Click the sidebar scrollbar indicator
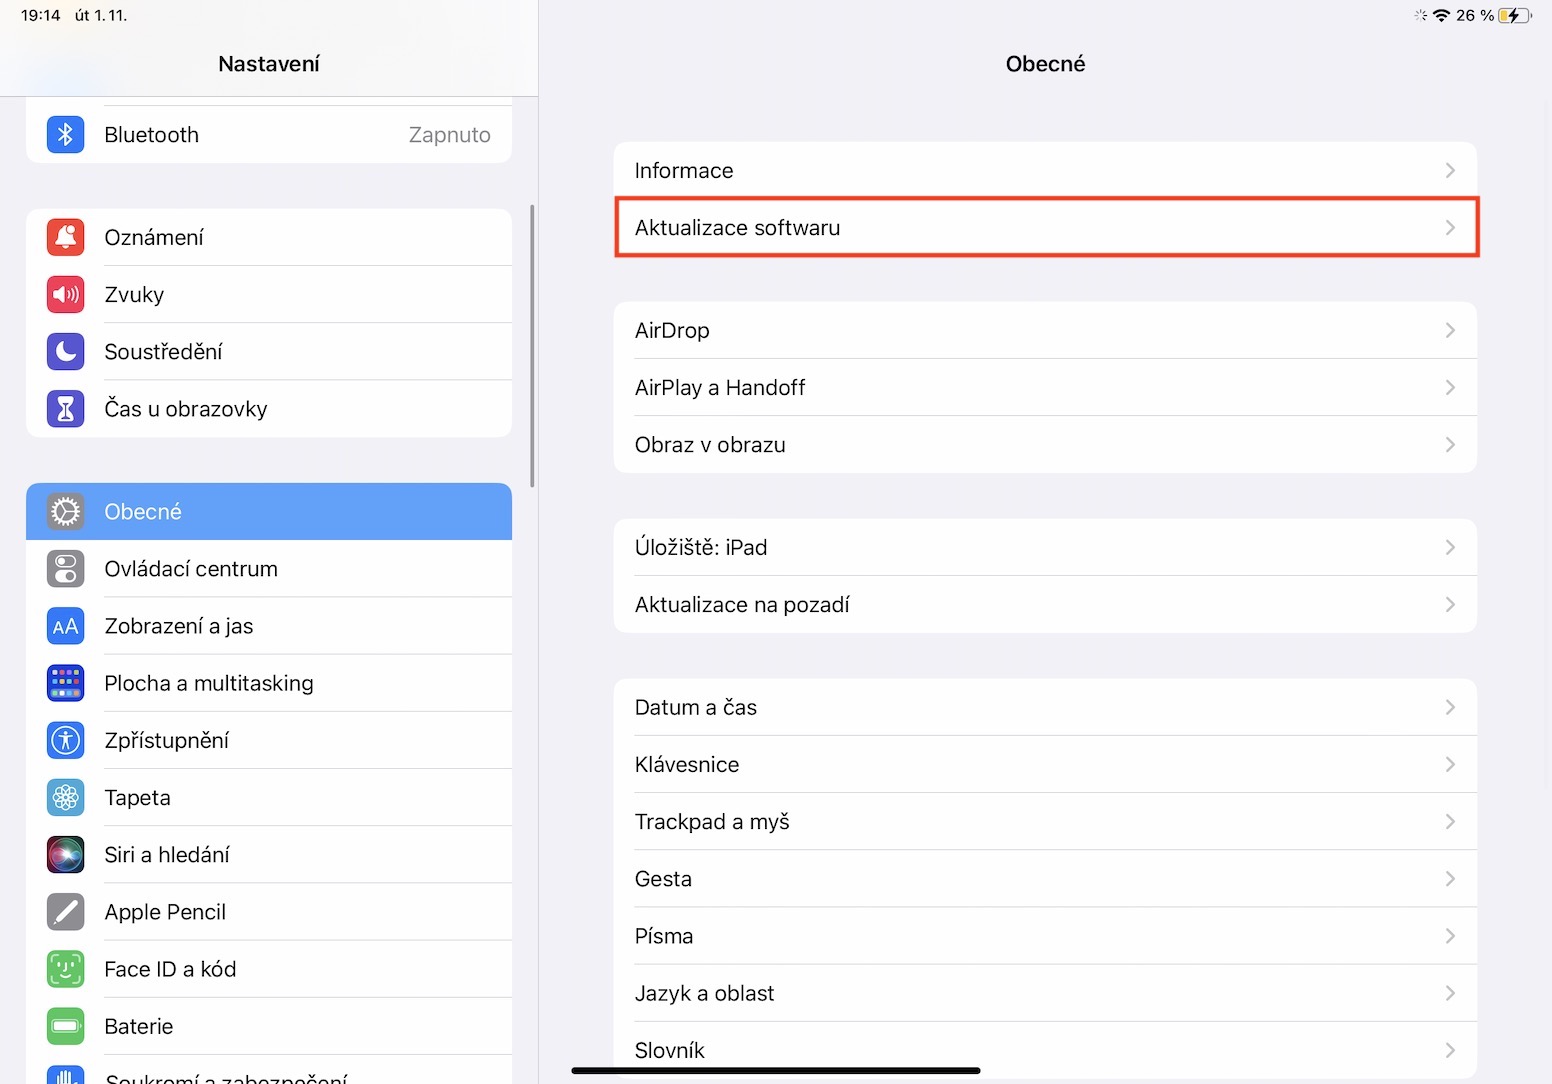 (532, 346)
